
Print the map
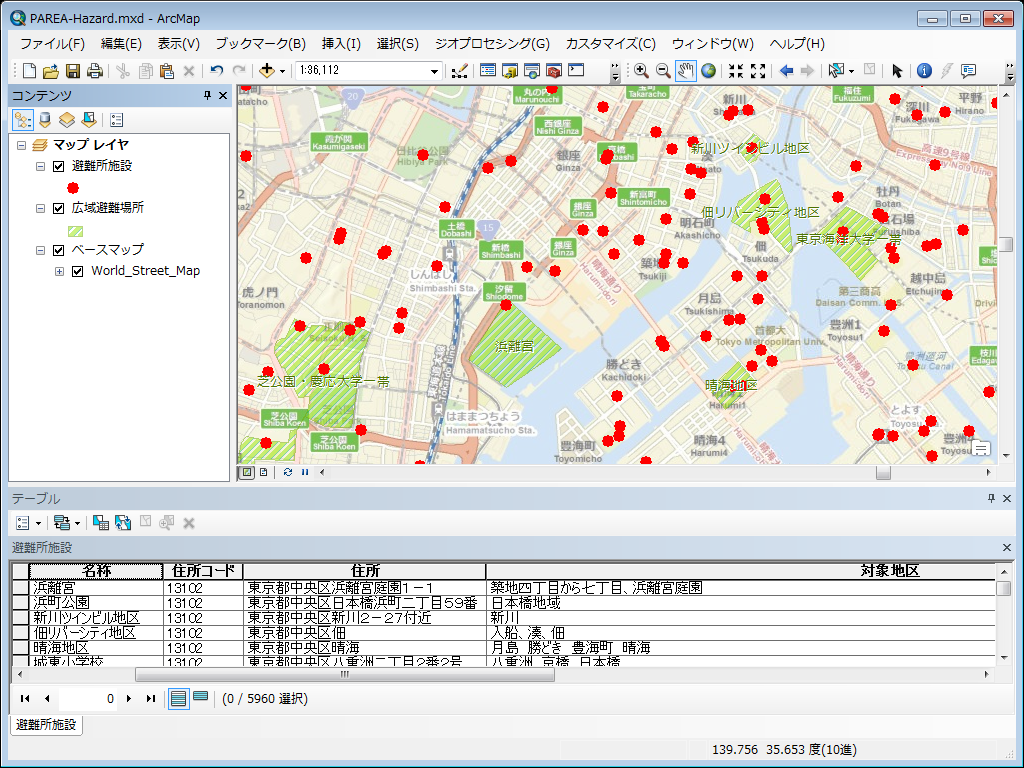[95, 71]
